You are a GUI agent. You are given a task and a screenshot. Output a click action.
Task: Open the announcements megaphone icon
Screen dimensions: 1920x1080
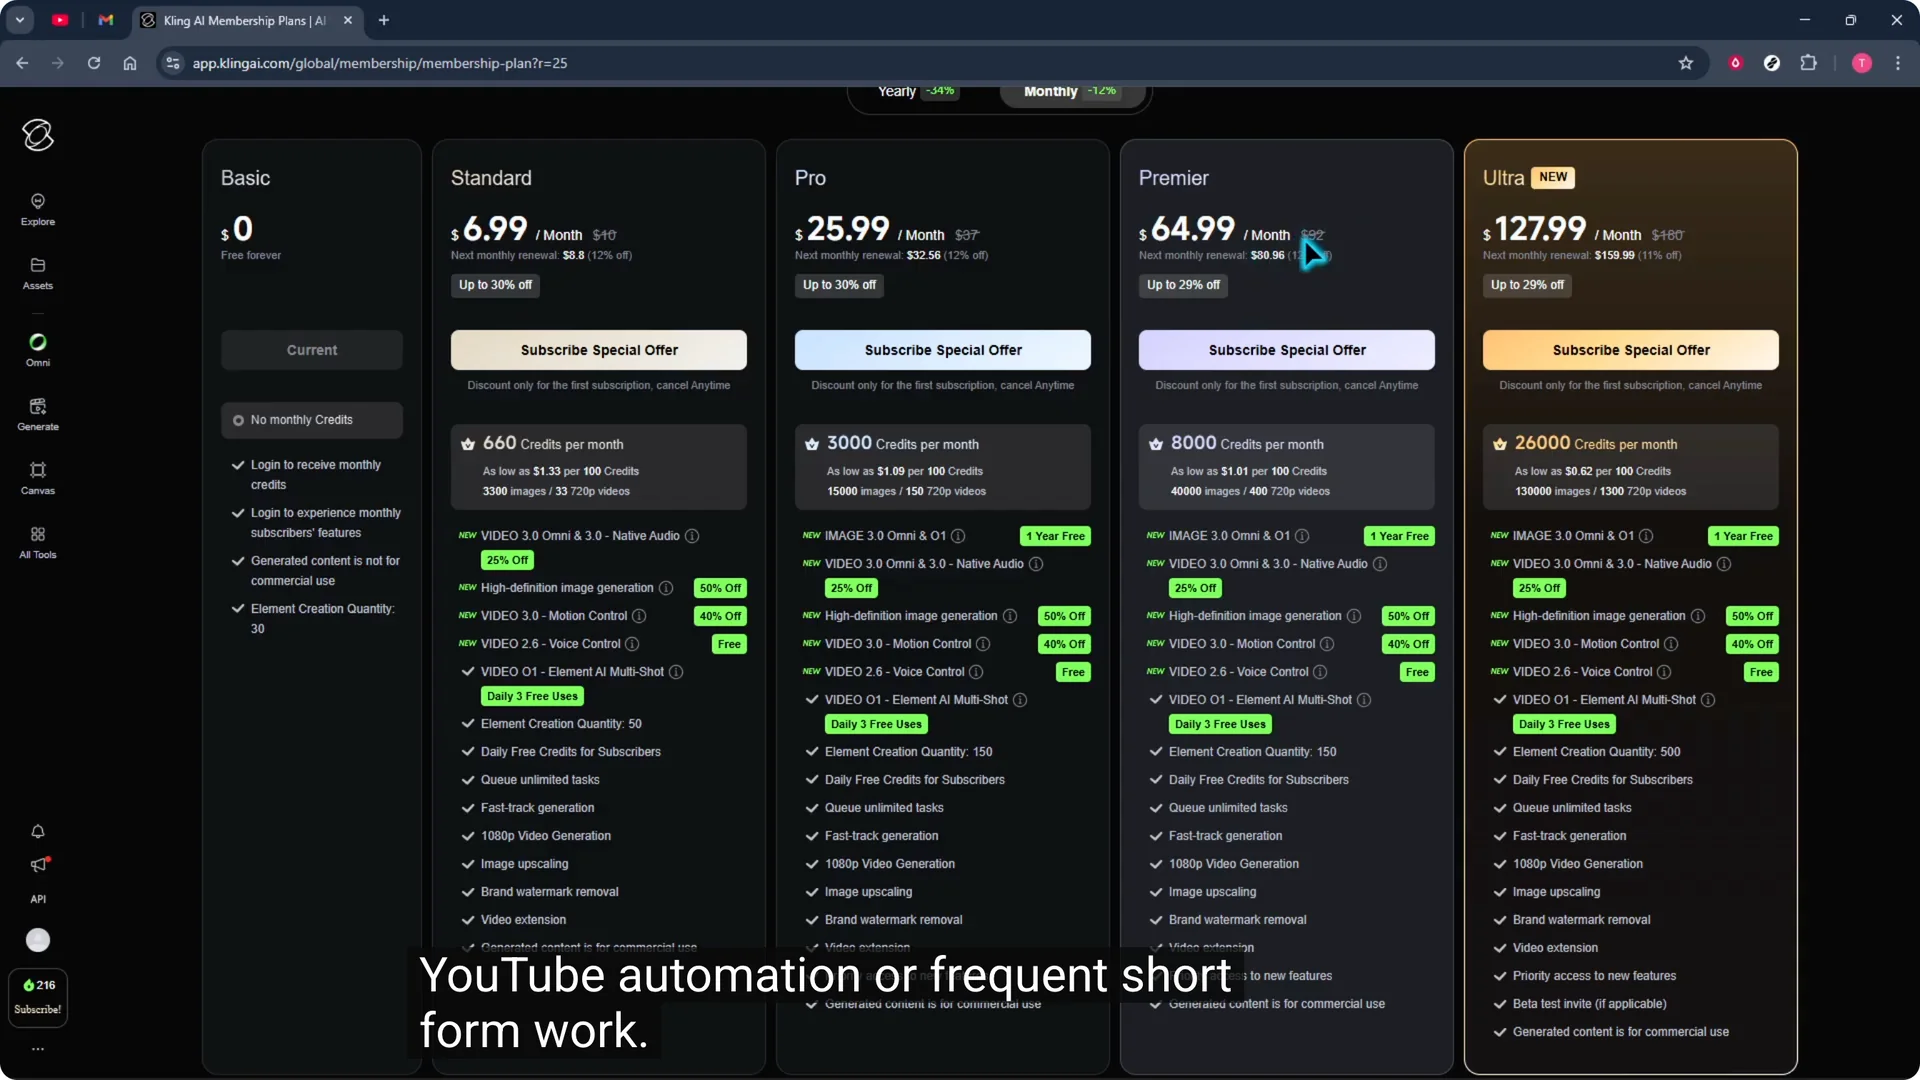(x=38, y=865)
